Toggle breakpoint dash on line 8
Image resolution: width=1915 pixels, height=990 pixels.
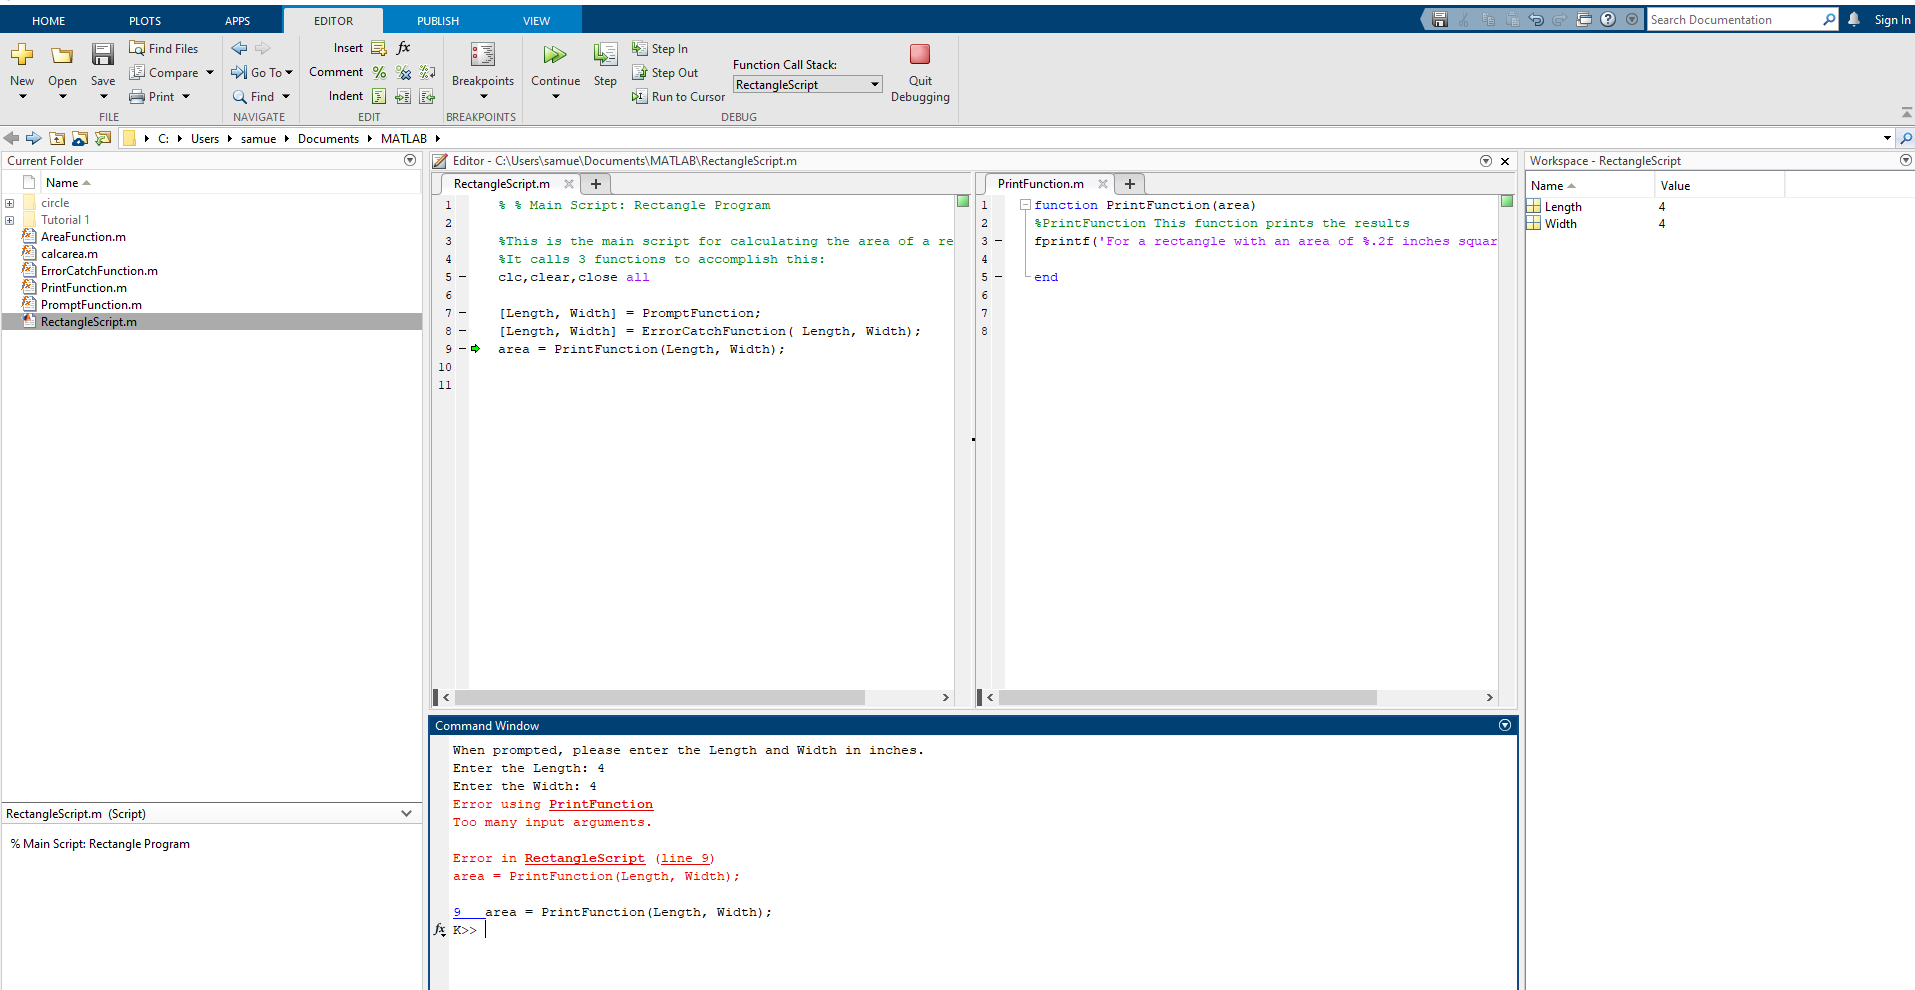coord(462,331)
